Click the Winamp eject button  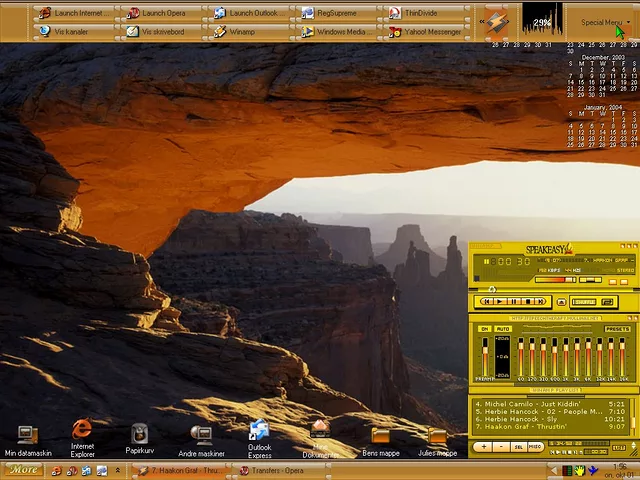point(561,302)
